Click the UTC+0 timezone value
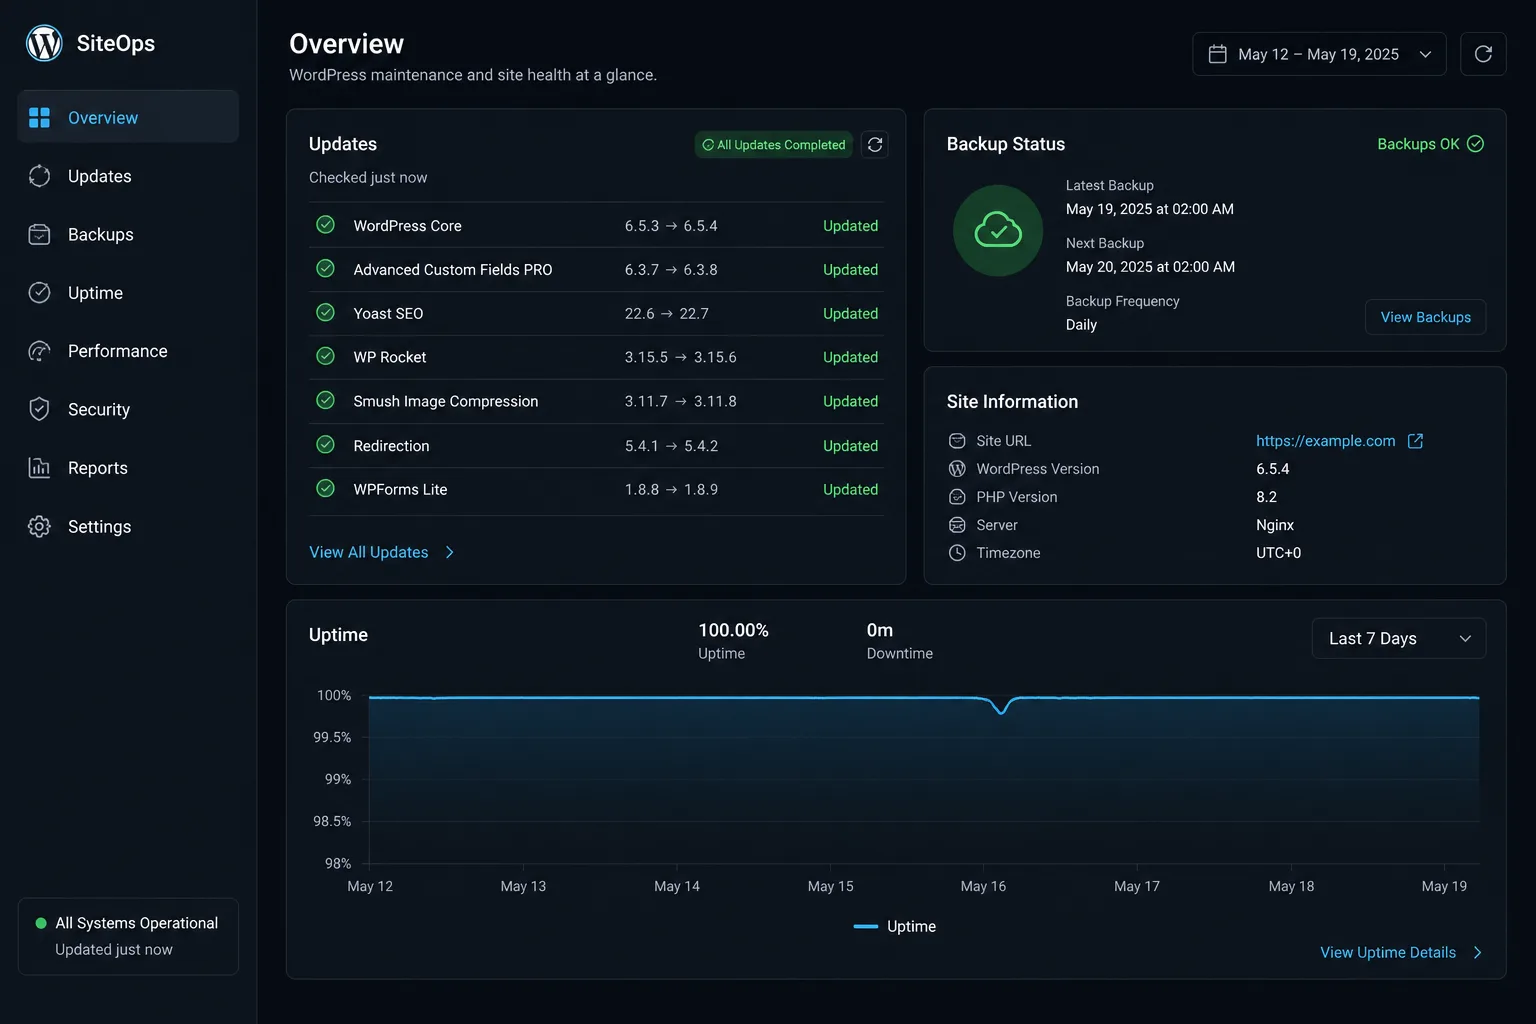1536x1024 pixels. pyautogui.click(x=1279, y=553)
